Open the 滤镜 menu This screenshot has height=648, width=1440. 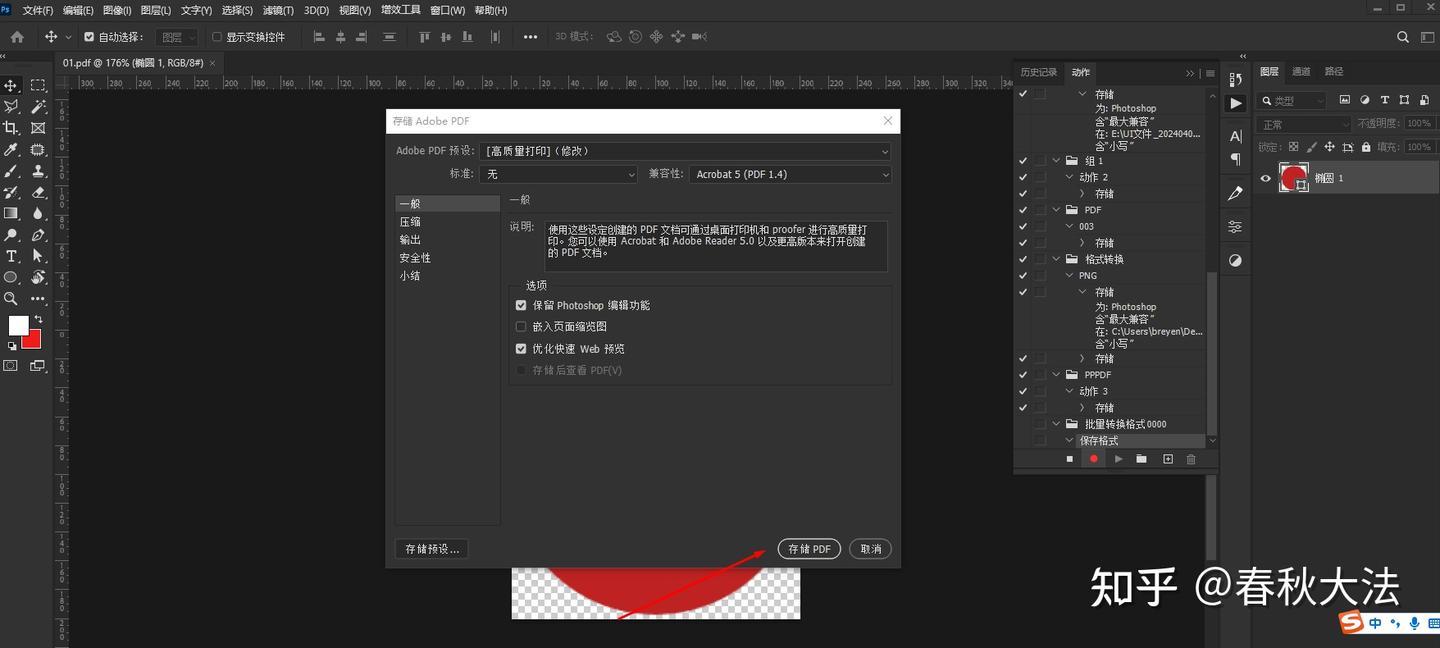pos(278,10)
